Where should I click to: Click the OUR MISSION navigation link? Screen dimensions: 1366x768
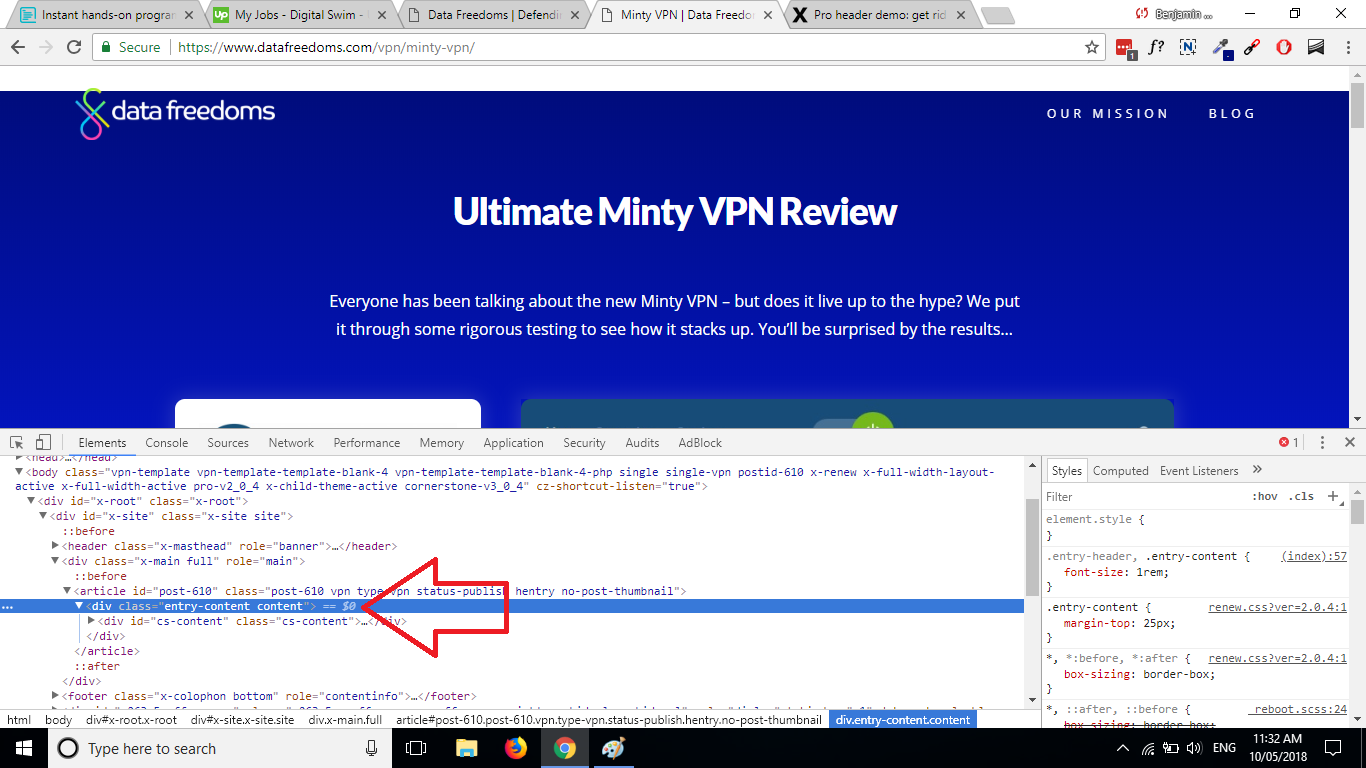tap(1107, 114)
